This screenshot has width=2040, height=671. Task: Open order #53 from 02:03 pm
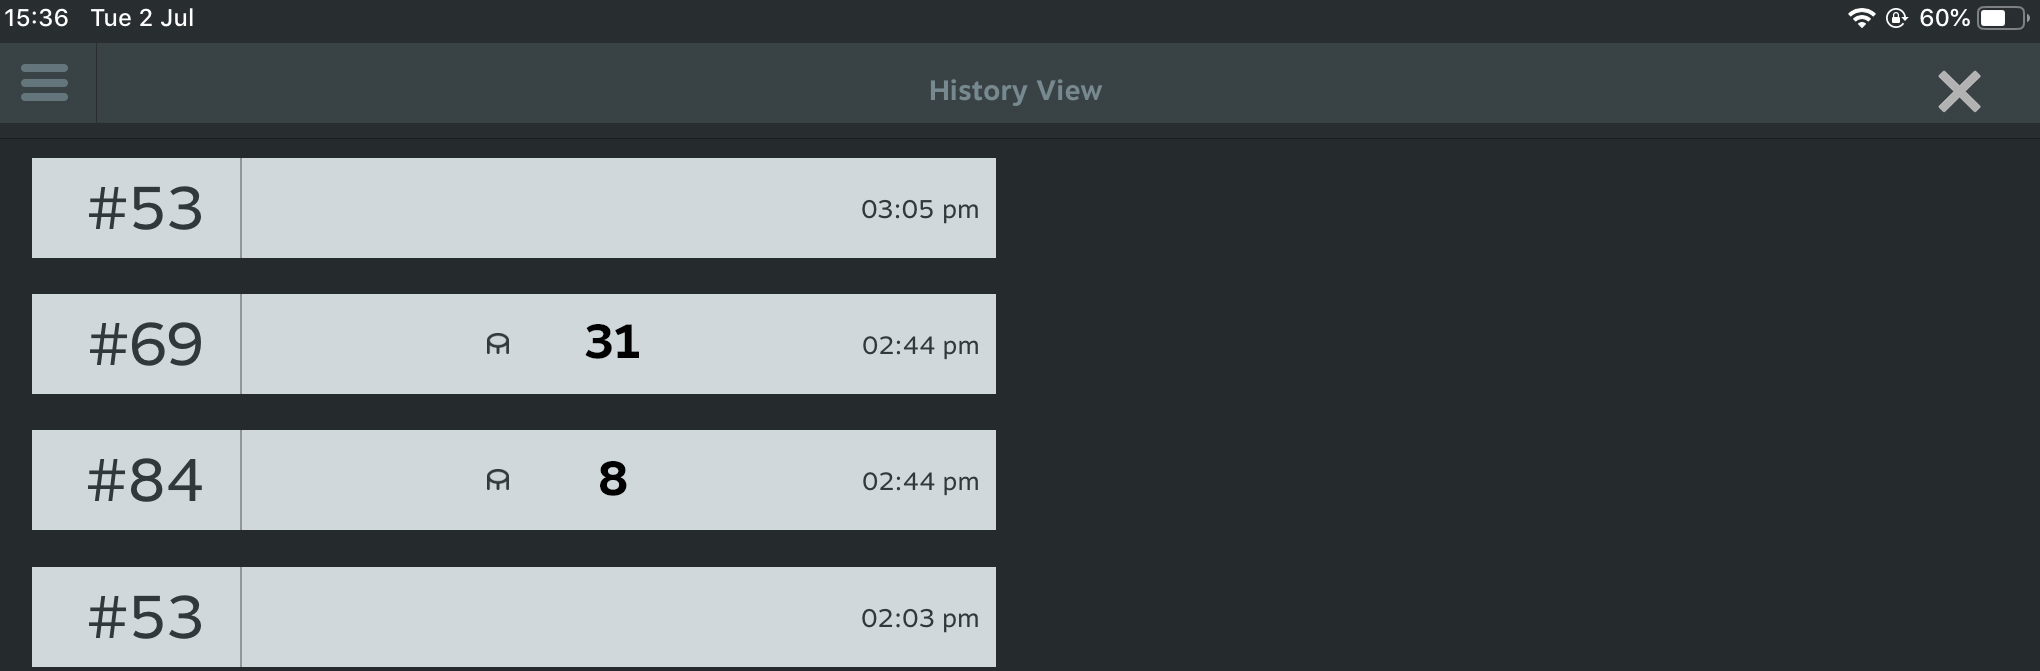pyautogui.click(x=514, y=617)
